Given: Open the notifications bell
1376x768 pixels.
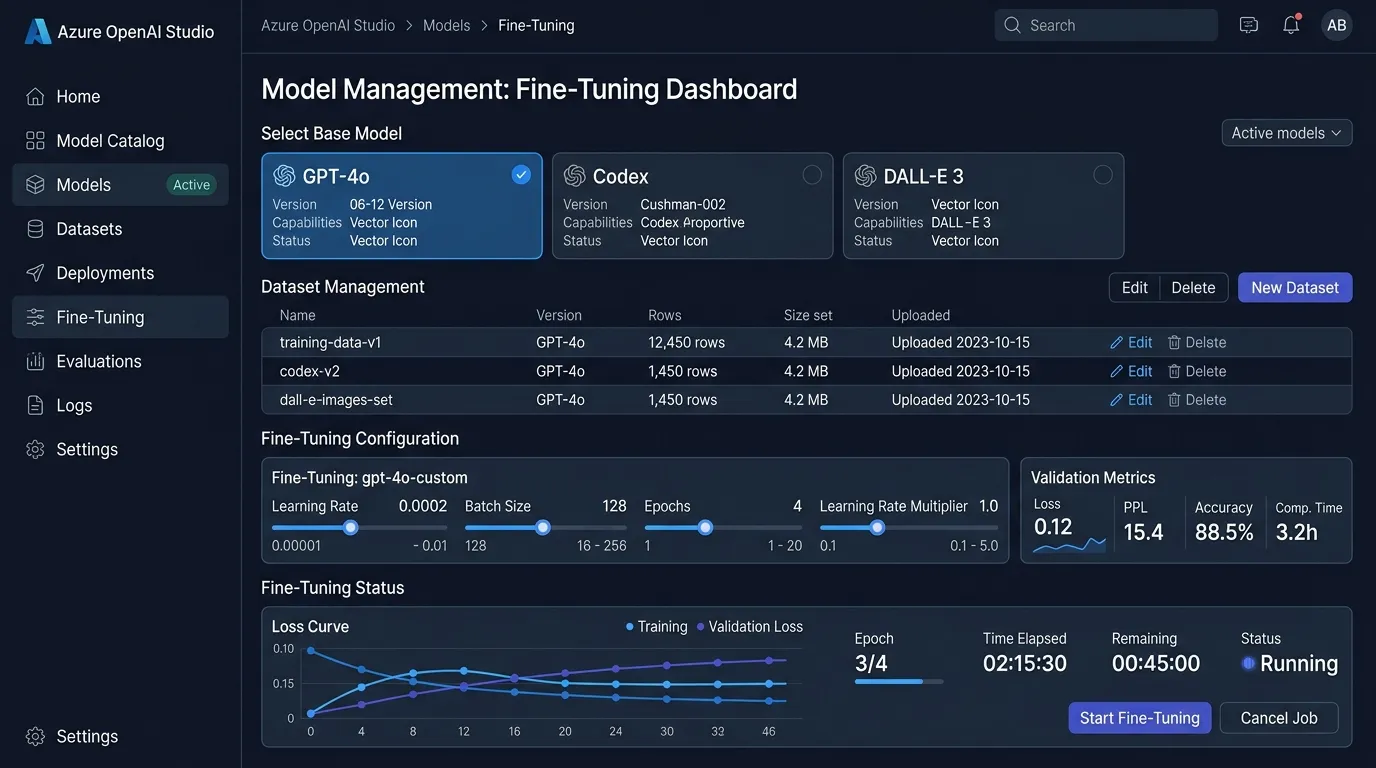Looking at the screenshot, I should 1291,25.
